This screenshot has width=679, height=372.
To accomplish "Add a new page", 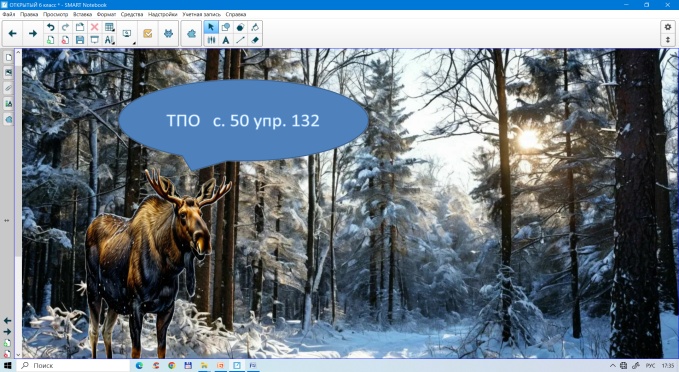I will point(51,40).
